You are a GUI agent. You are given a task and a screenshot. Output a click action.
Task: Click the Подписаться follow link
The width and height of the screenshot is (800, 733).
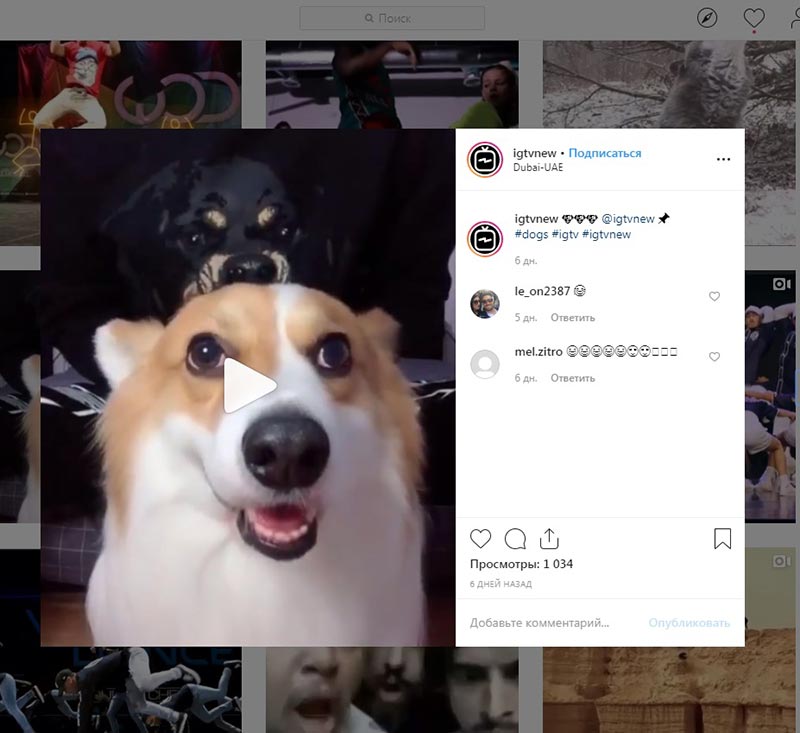[x=605, y=153]
